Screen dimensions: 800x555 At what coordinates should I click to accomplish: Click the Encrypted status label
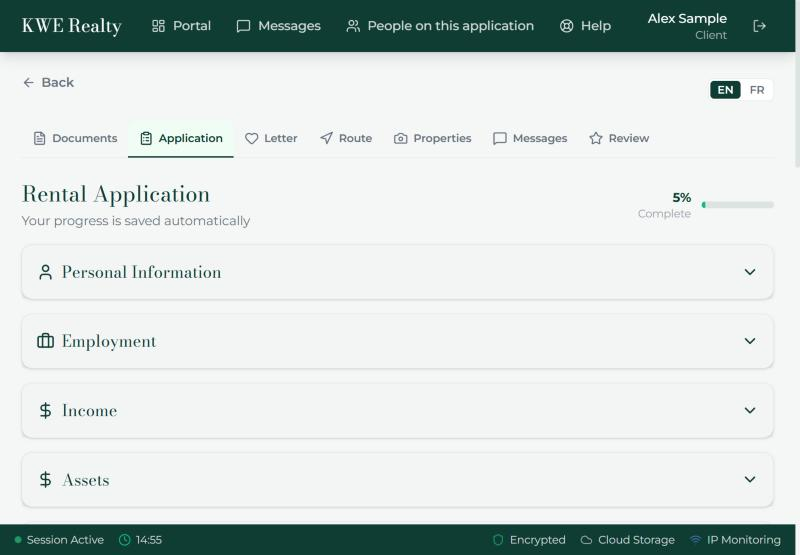[537, 540]
